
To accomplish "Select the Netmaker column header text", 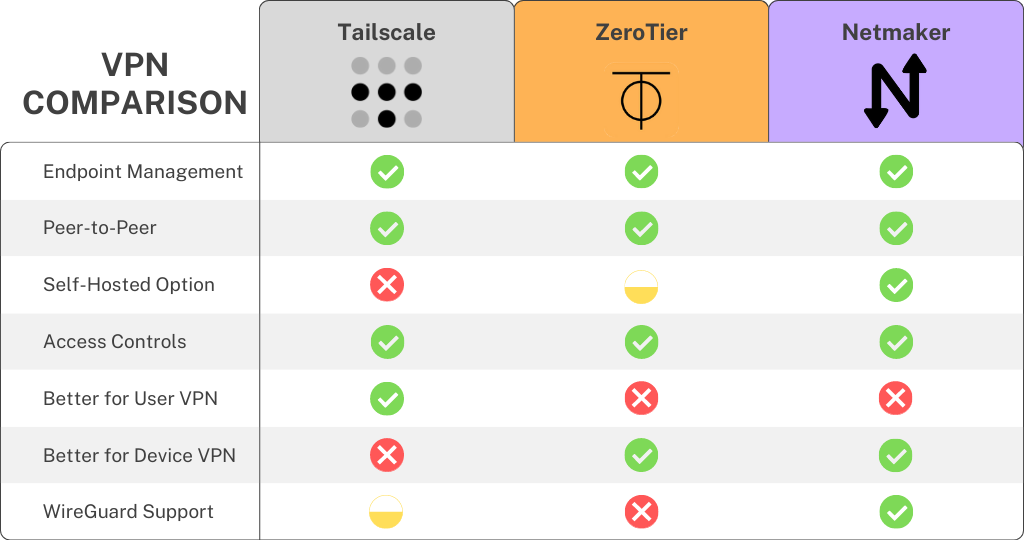I will point(895,32).
